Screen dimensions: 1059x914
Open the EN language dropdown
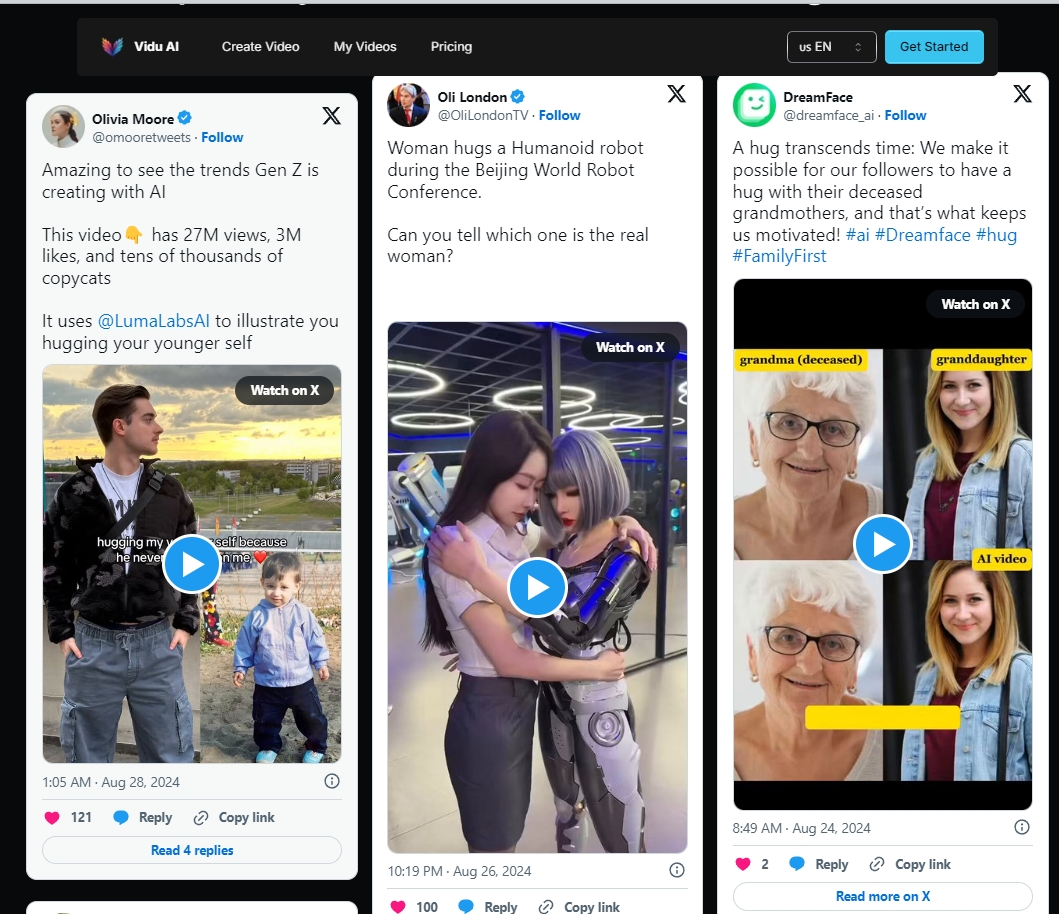(x=831, y=47)
